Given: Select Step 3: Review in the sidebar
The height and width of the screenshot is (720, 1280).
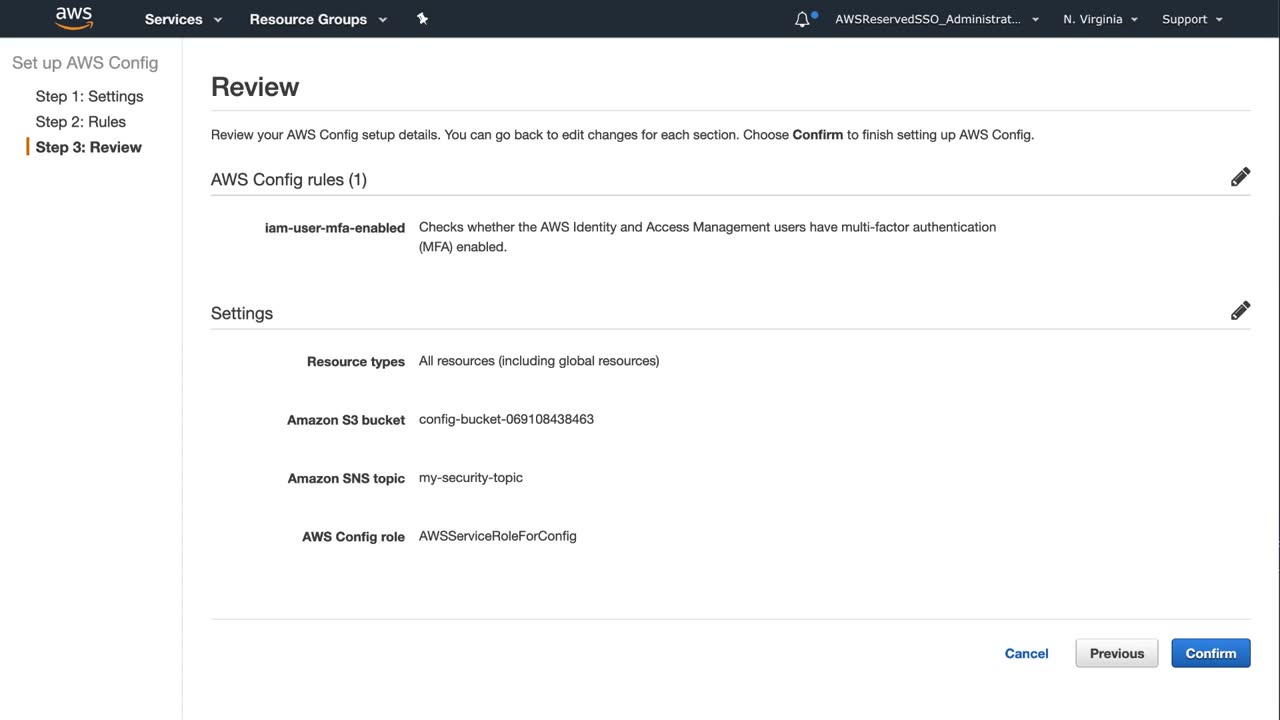Looking at the screenshot, I should (x=88, y=147).
